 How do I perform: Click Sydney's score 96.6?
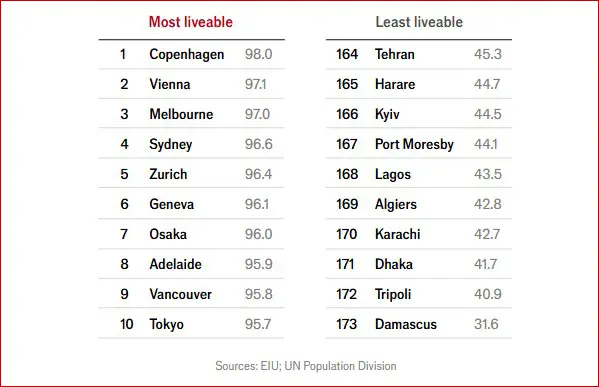(259, 144)
